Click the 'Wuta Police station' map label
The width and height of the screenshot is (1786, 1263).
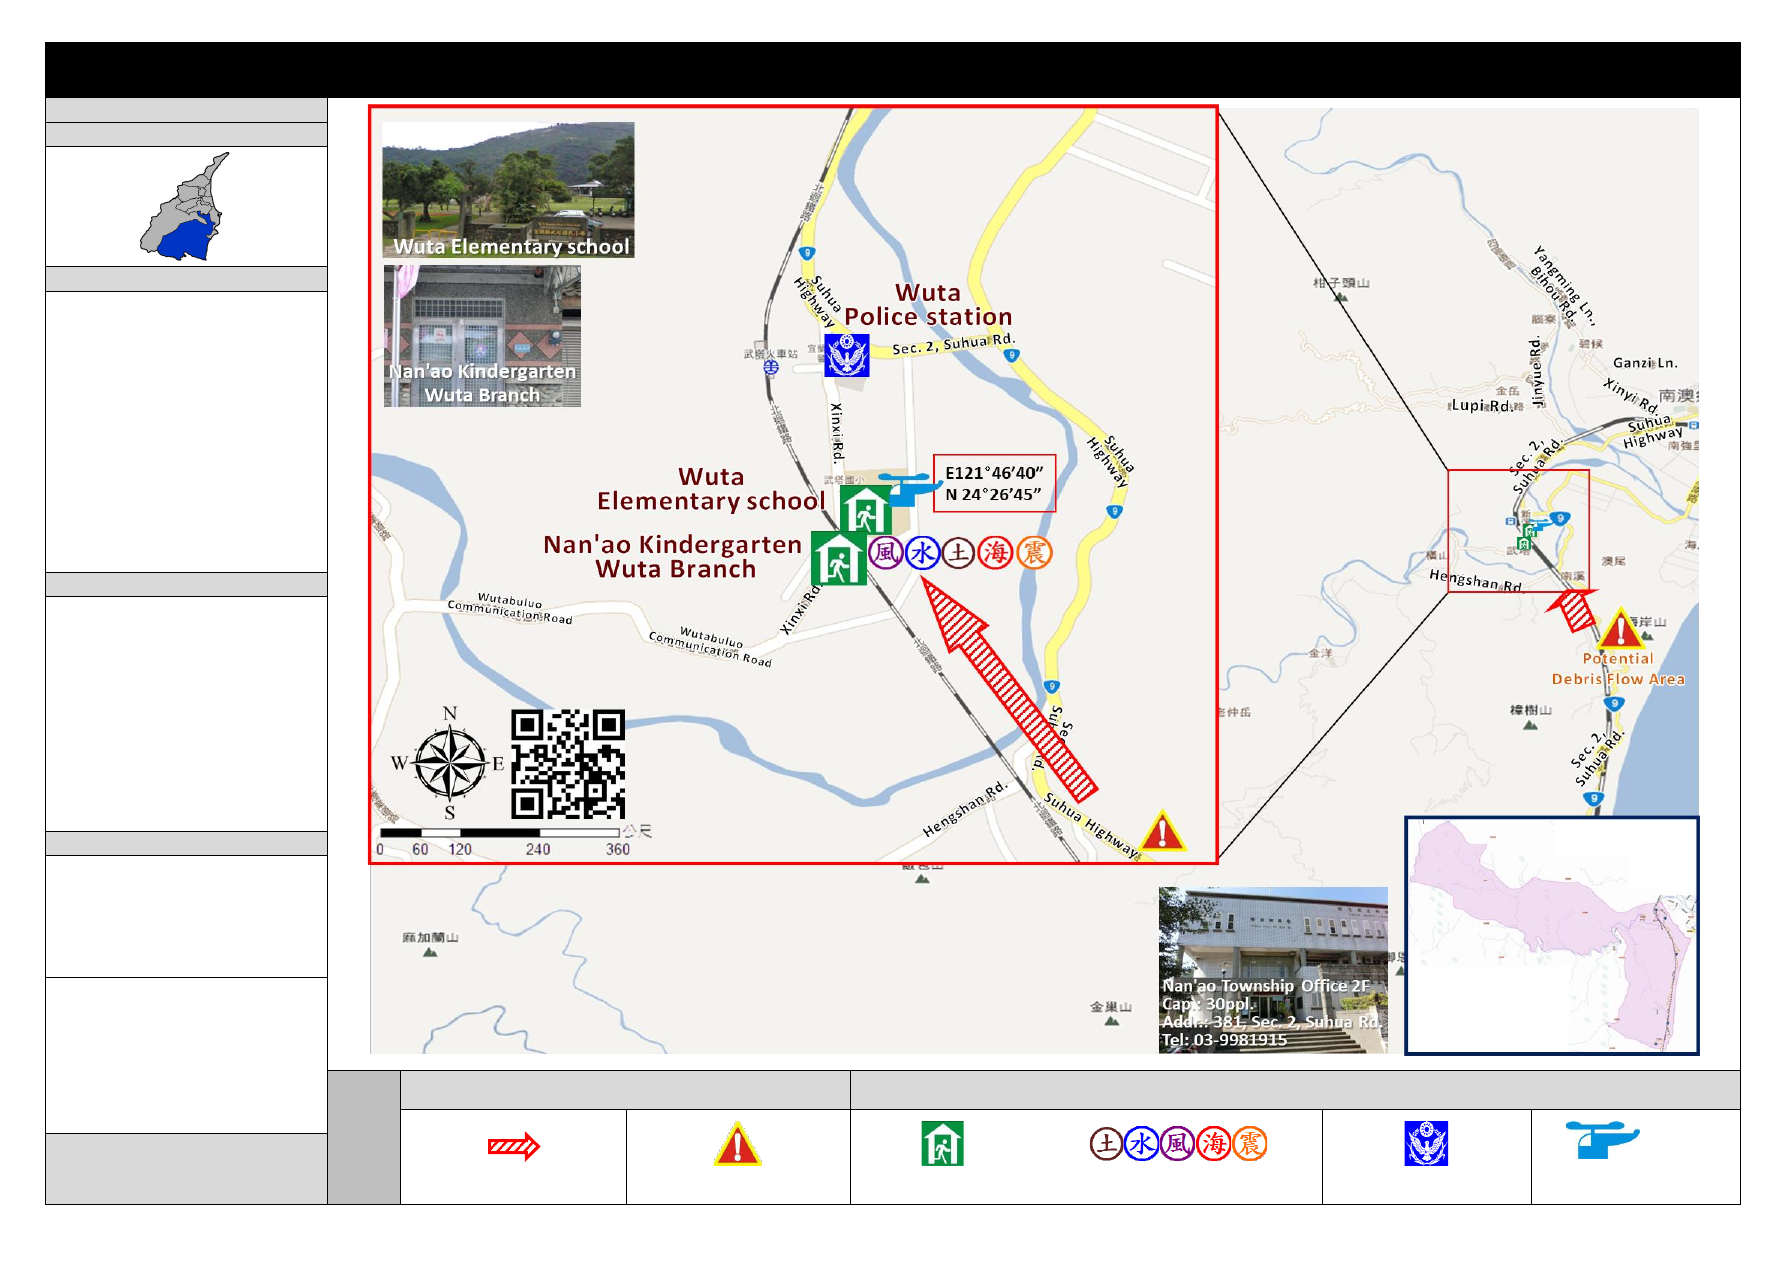(x=928, y=305)
